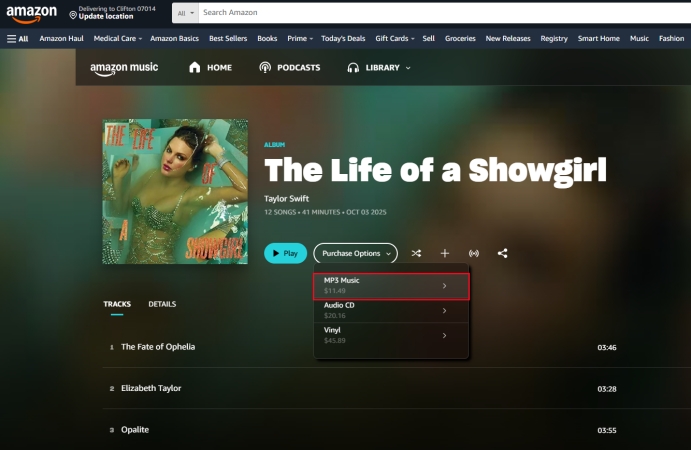Expand Medical Care menu

tap(118, 39)
